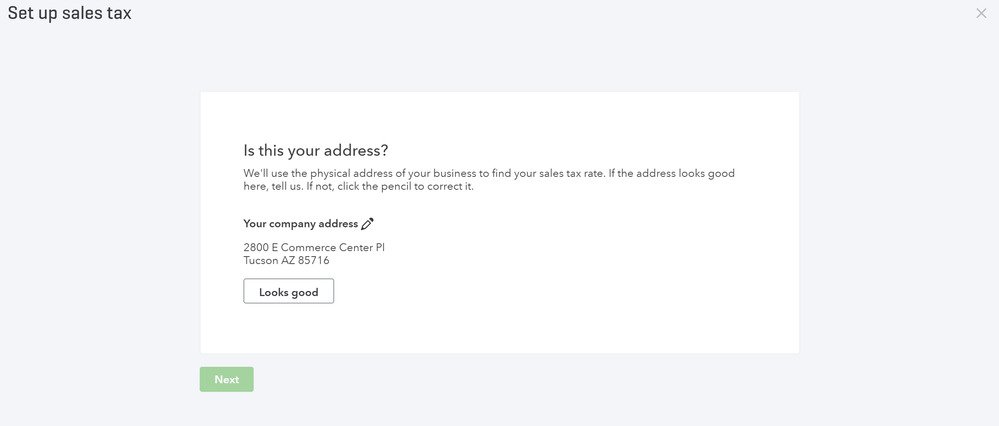This screenshot has width=999, height=426.
Task: Click the pencil icon to edit address
Action: point(367,224)
